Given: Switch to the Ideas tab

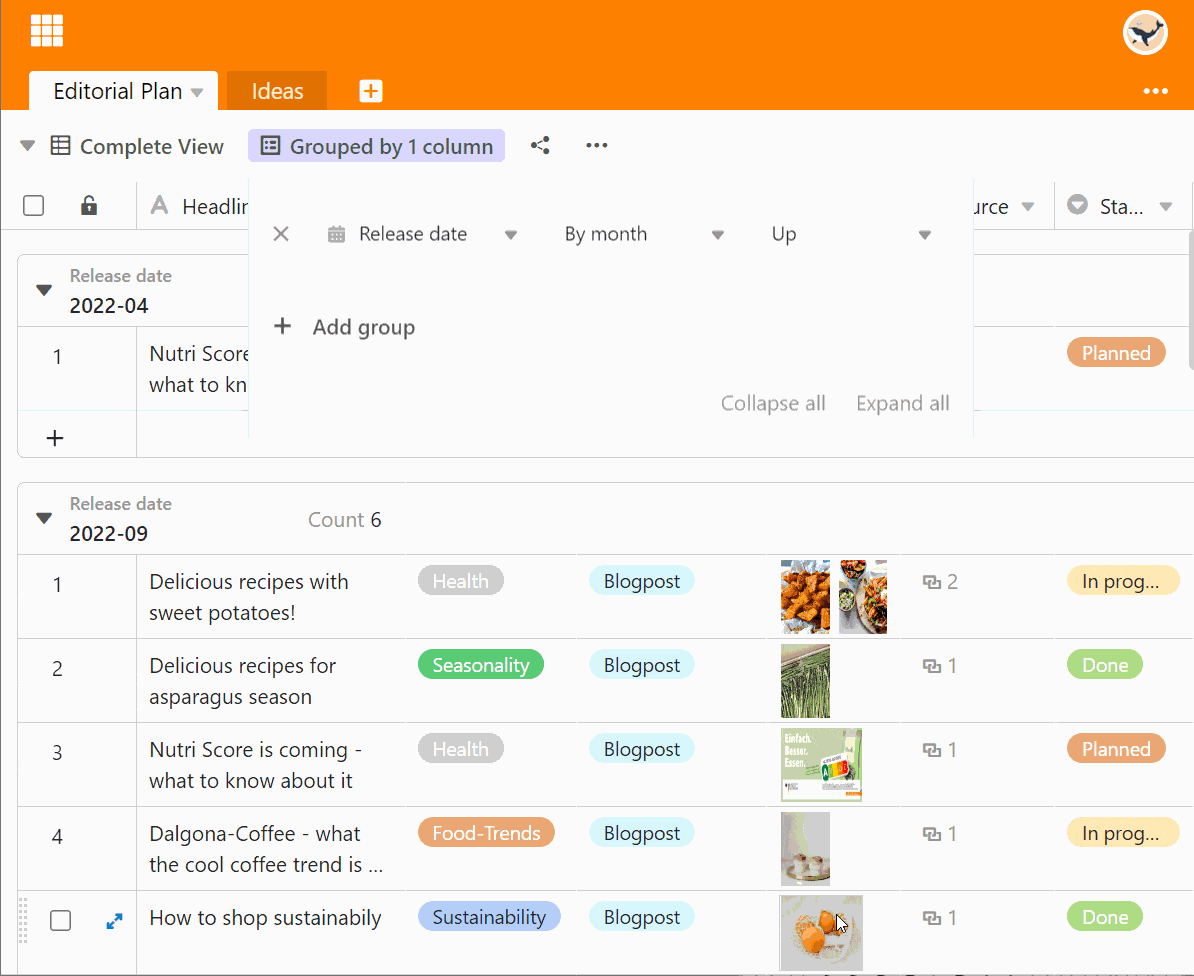Looking at the screenshot, I should (277, 91).
